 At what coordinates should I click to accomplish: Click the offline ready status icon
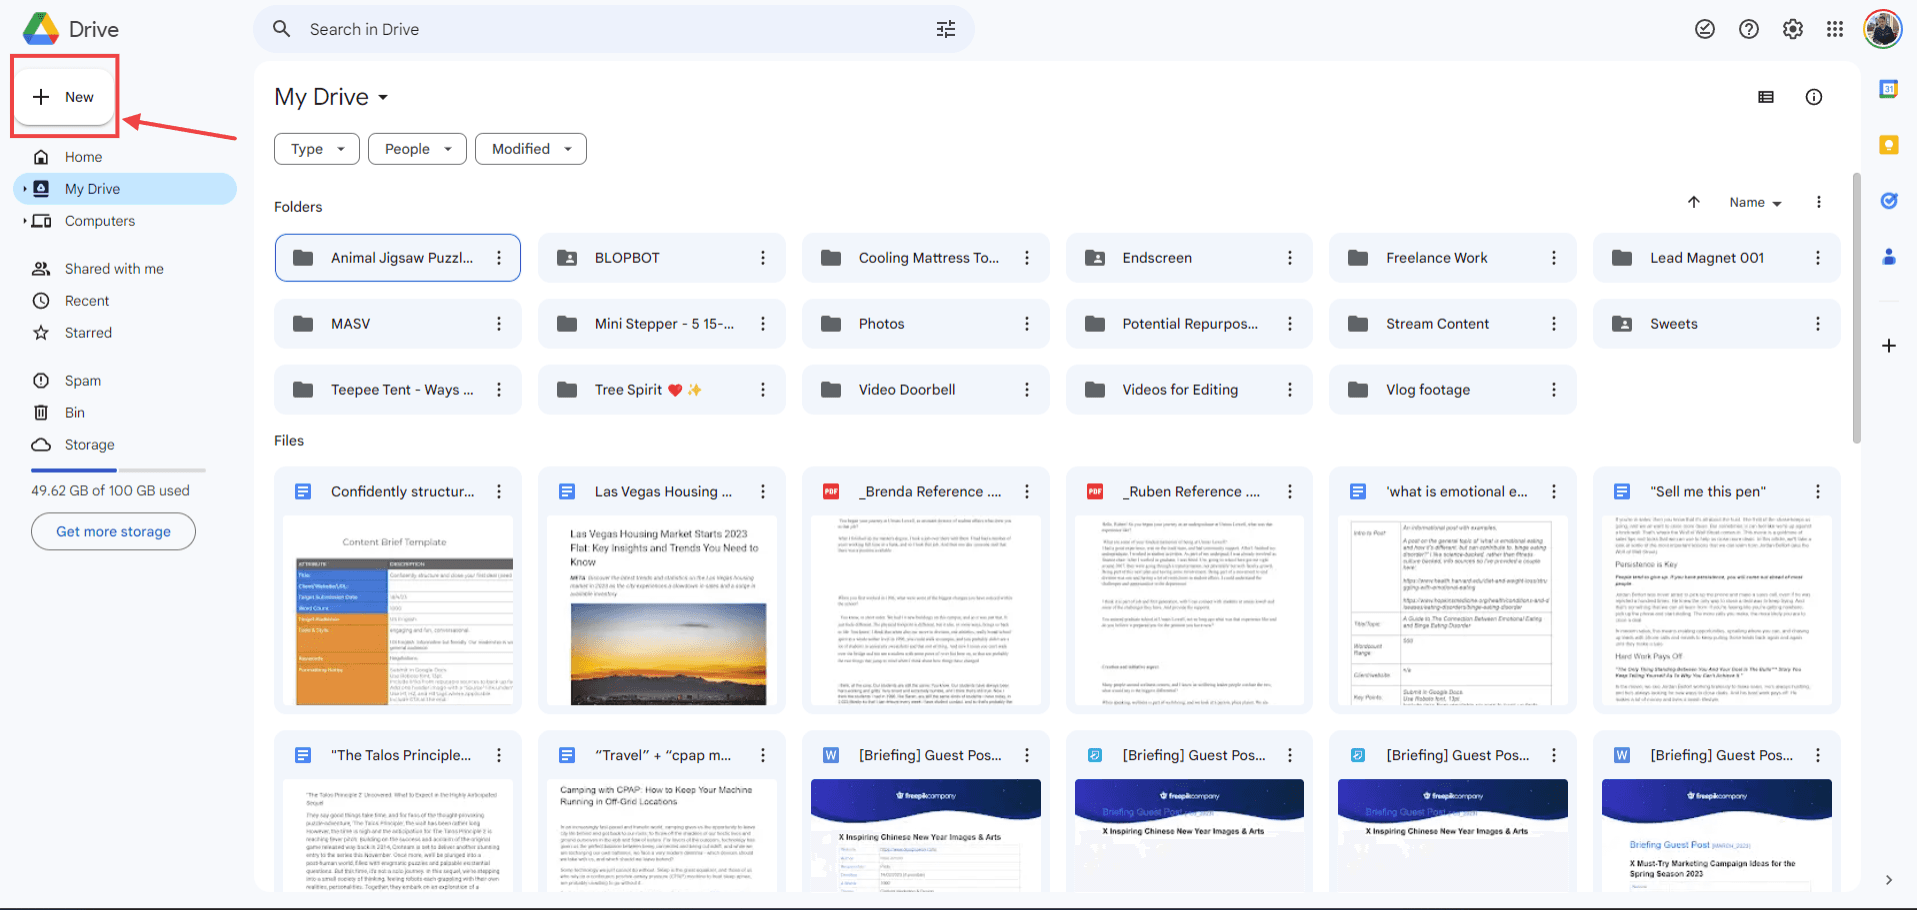1705,29
